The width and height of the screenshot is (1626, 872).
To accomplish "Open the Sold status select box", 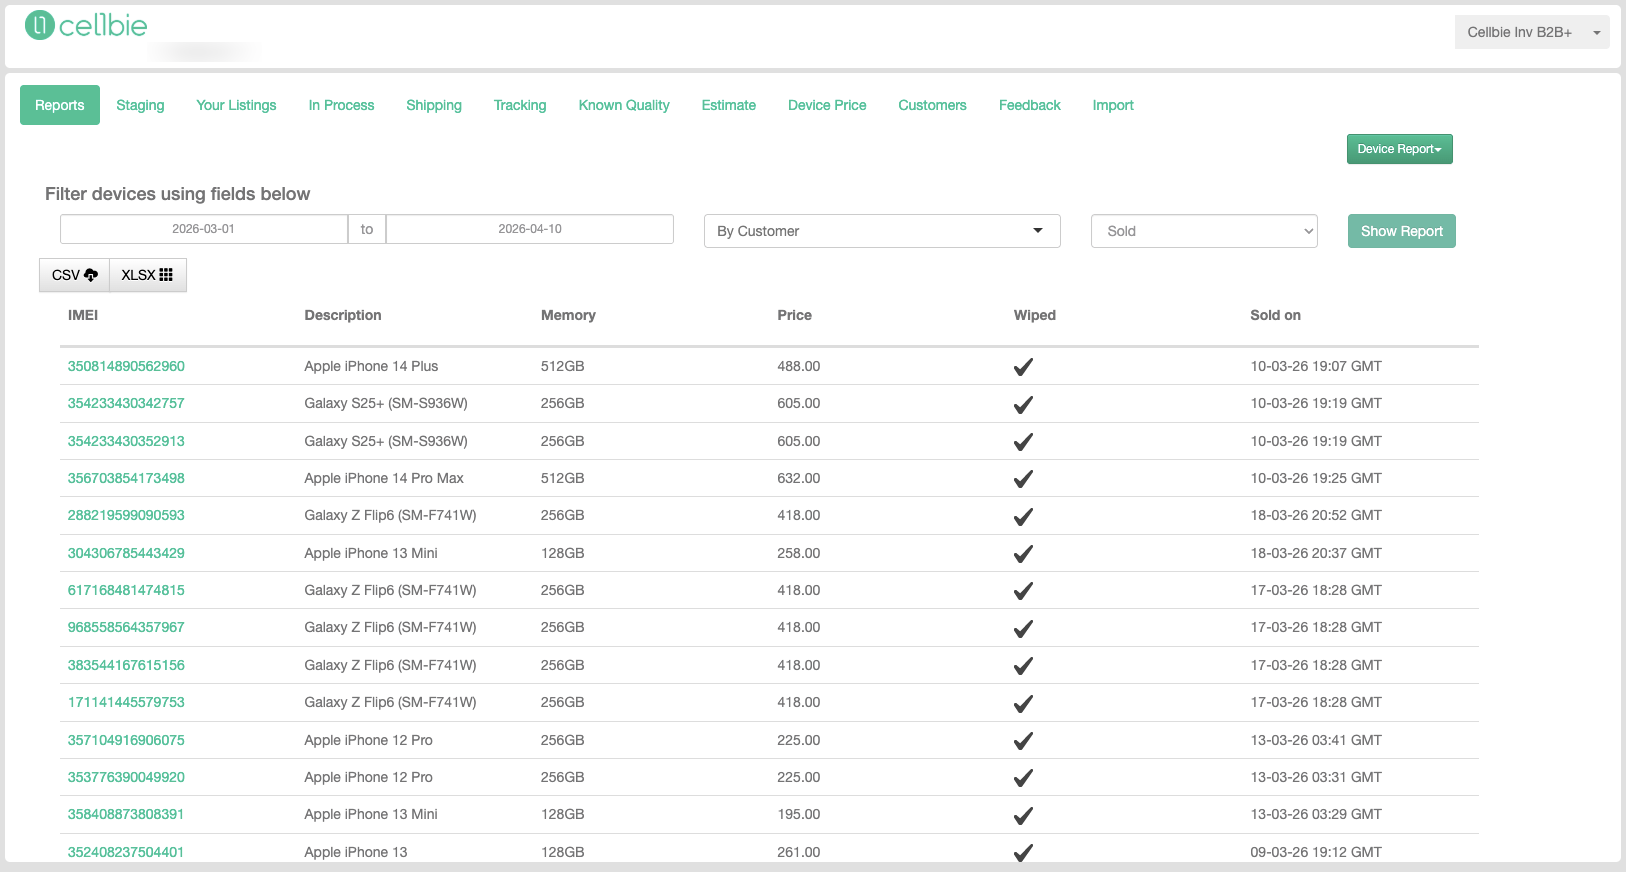I will pos(1204,231).
